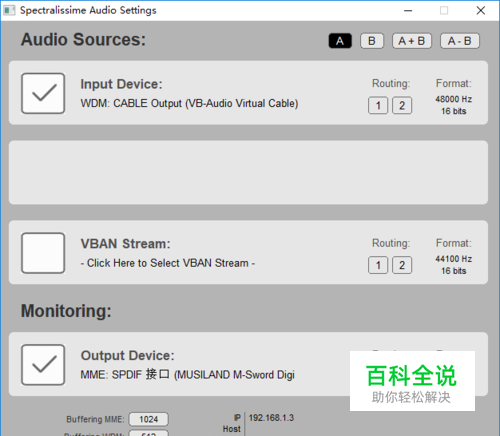This screenshot has height=436, width=500.
Task: Click the Input Device 48000 Hz format
Action: 454,99
